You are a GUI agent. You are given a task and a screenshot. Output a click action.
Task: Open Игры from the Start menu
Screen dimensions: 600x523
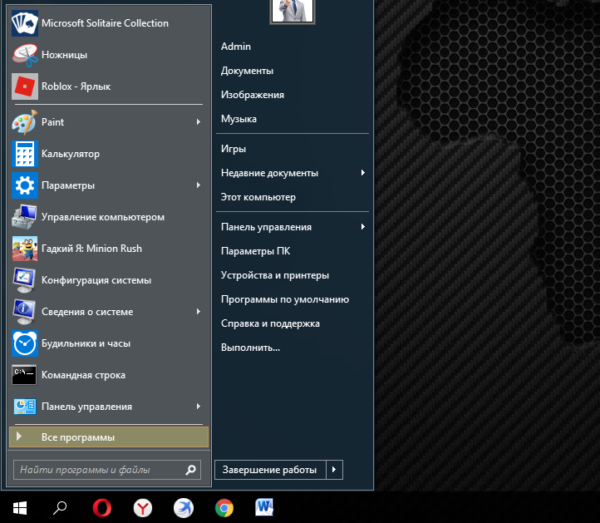[x=233, y=149]
